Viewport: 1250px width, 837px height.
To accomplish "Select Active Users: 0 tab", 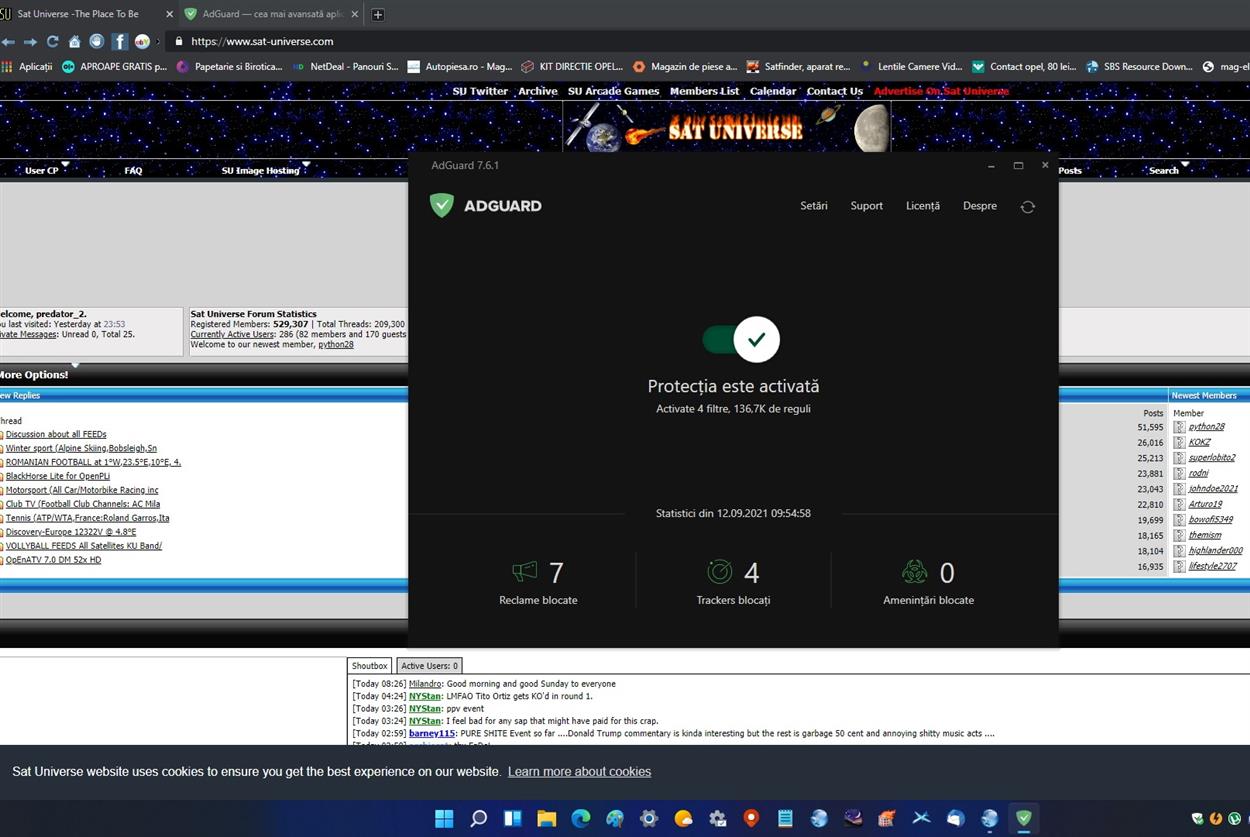I will [x=429, y=666].
